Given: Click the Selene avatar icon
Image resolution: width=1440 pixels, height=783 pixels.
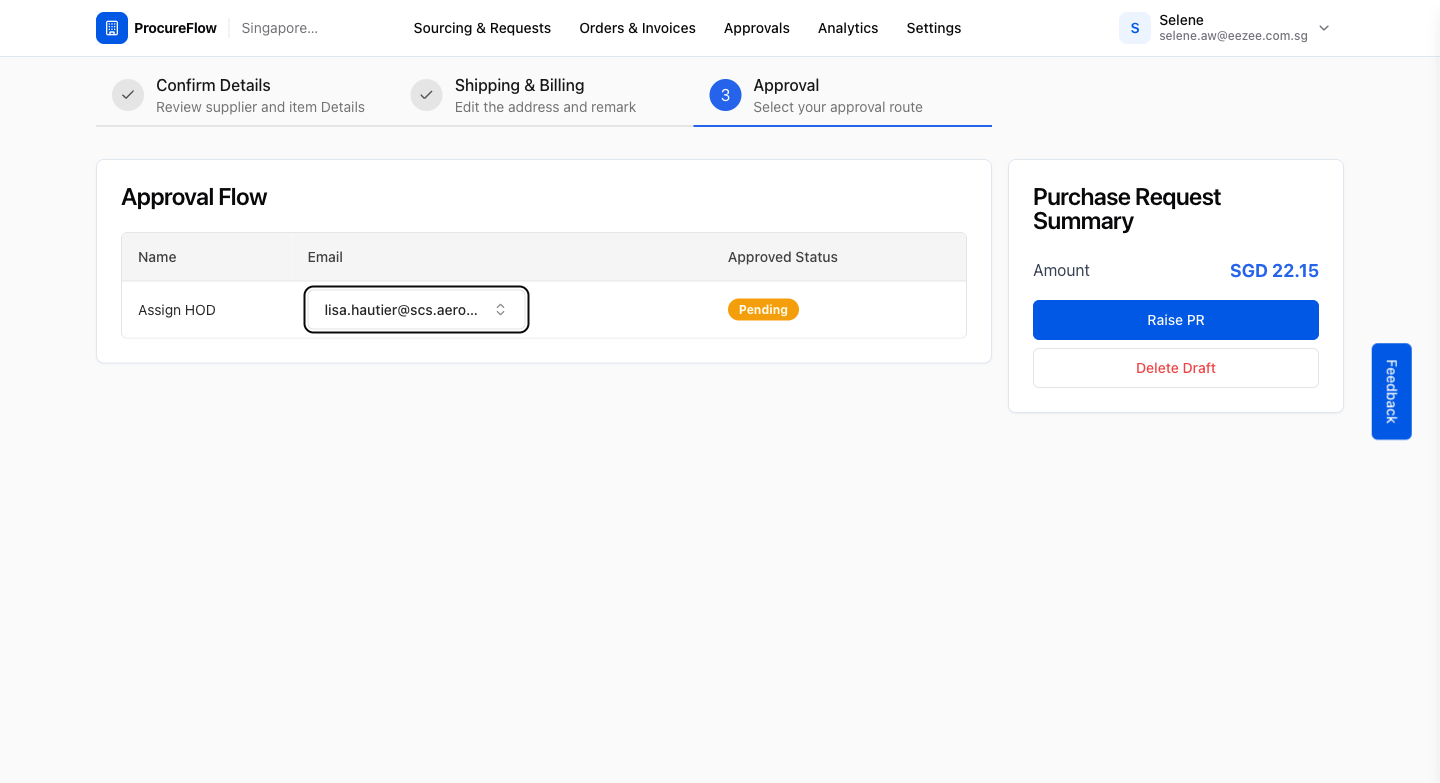Looking at the screenshot, I should [x=1135, y=28].
